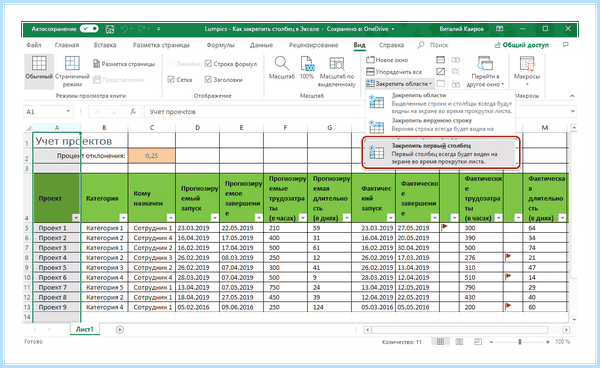Switch to Страничный режим view
600x368 pixels.
click(x=72, y=72)
